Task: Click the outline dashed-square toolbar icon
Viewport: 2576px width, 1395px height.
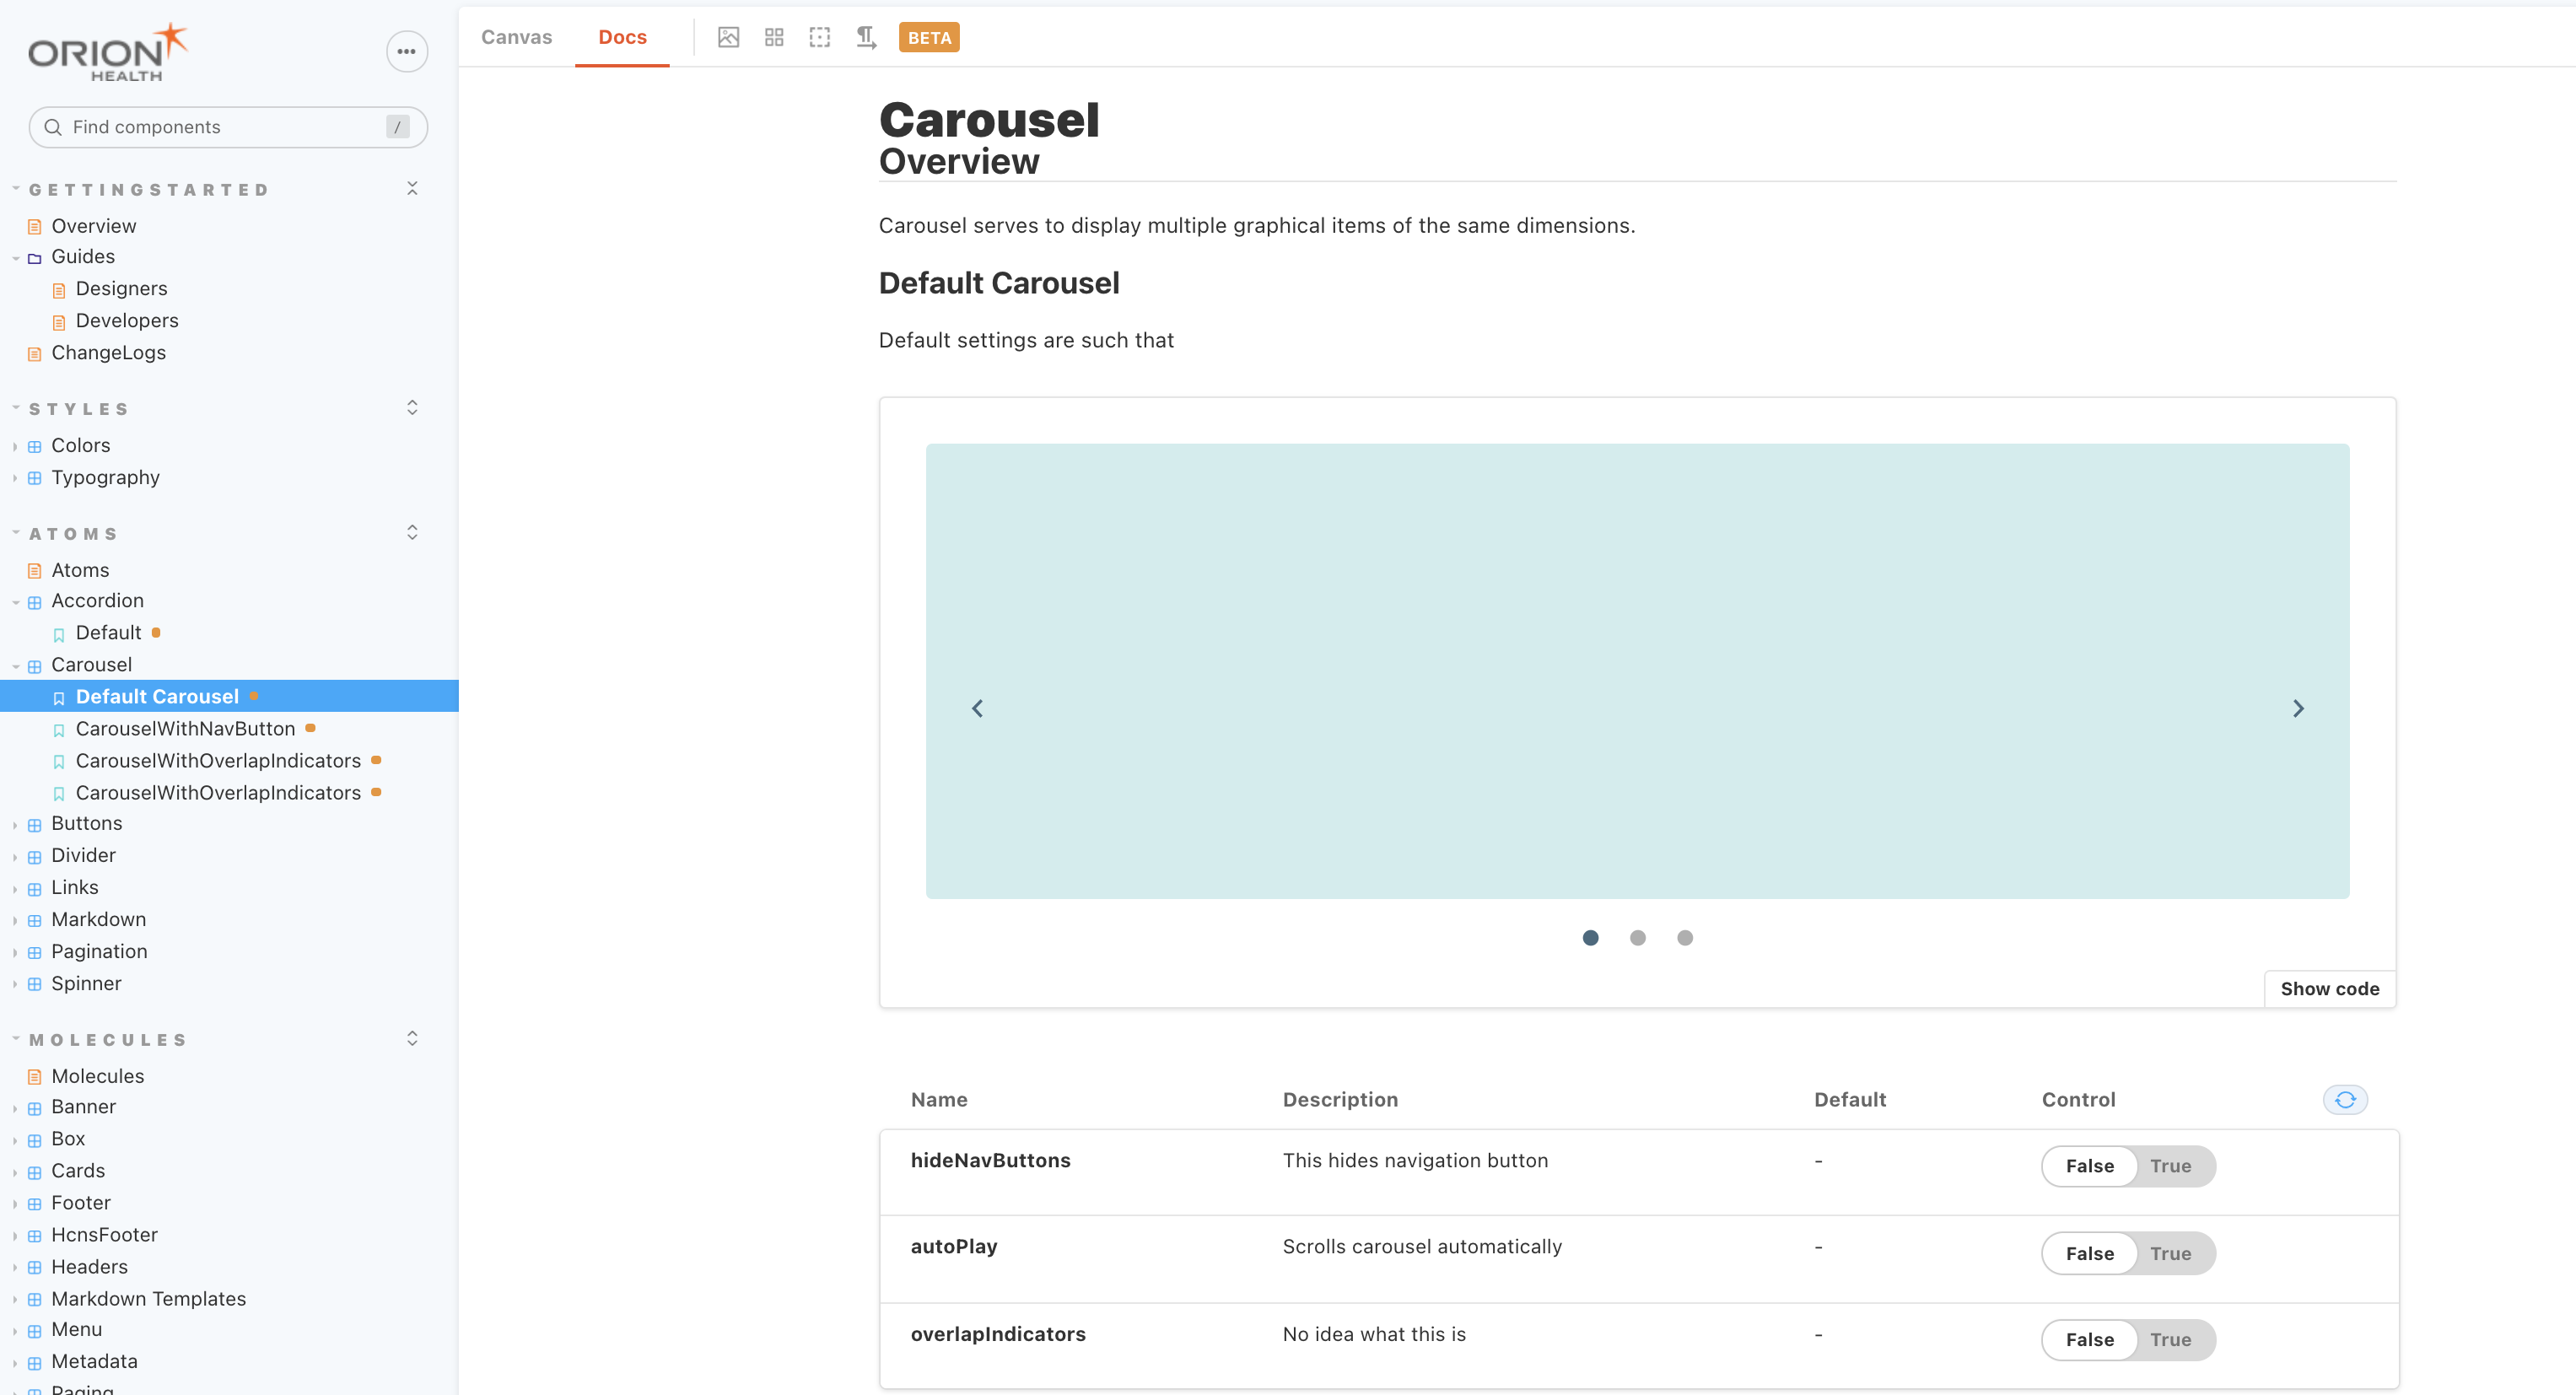Action: [819, 37]
